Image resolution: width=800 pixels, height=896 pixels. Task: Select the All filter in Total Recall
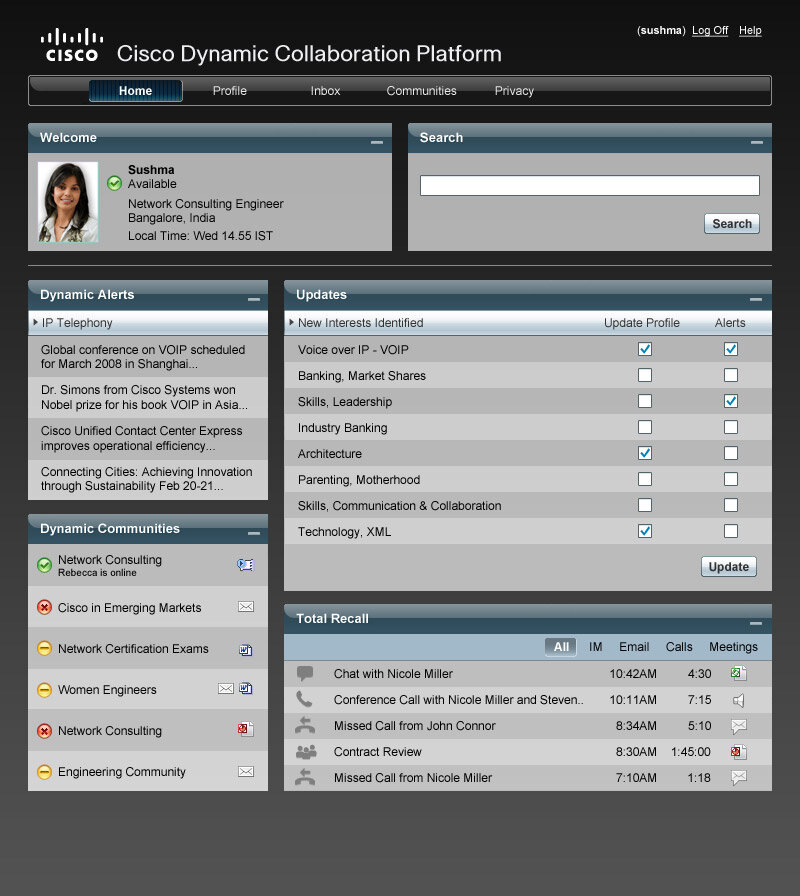tap(561, 646)
